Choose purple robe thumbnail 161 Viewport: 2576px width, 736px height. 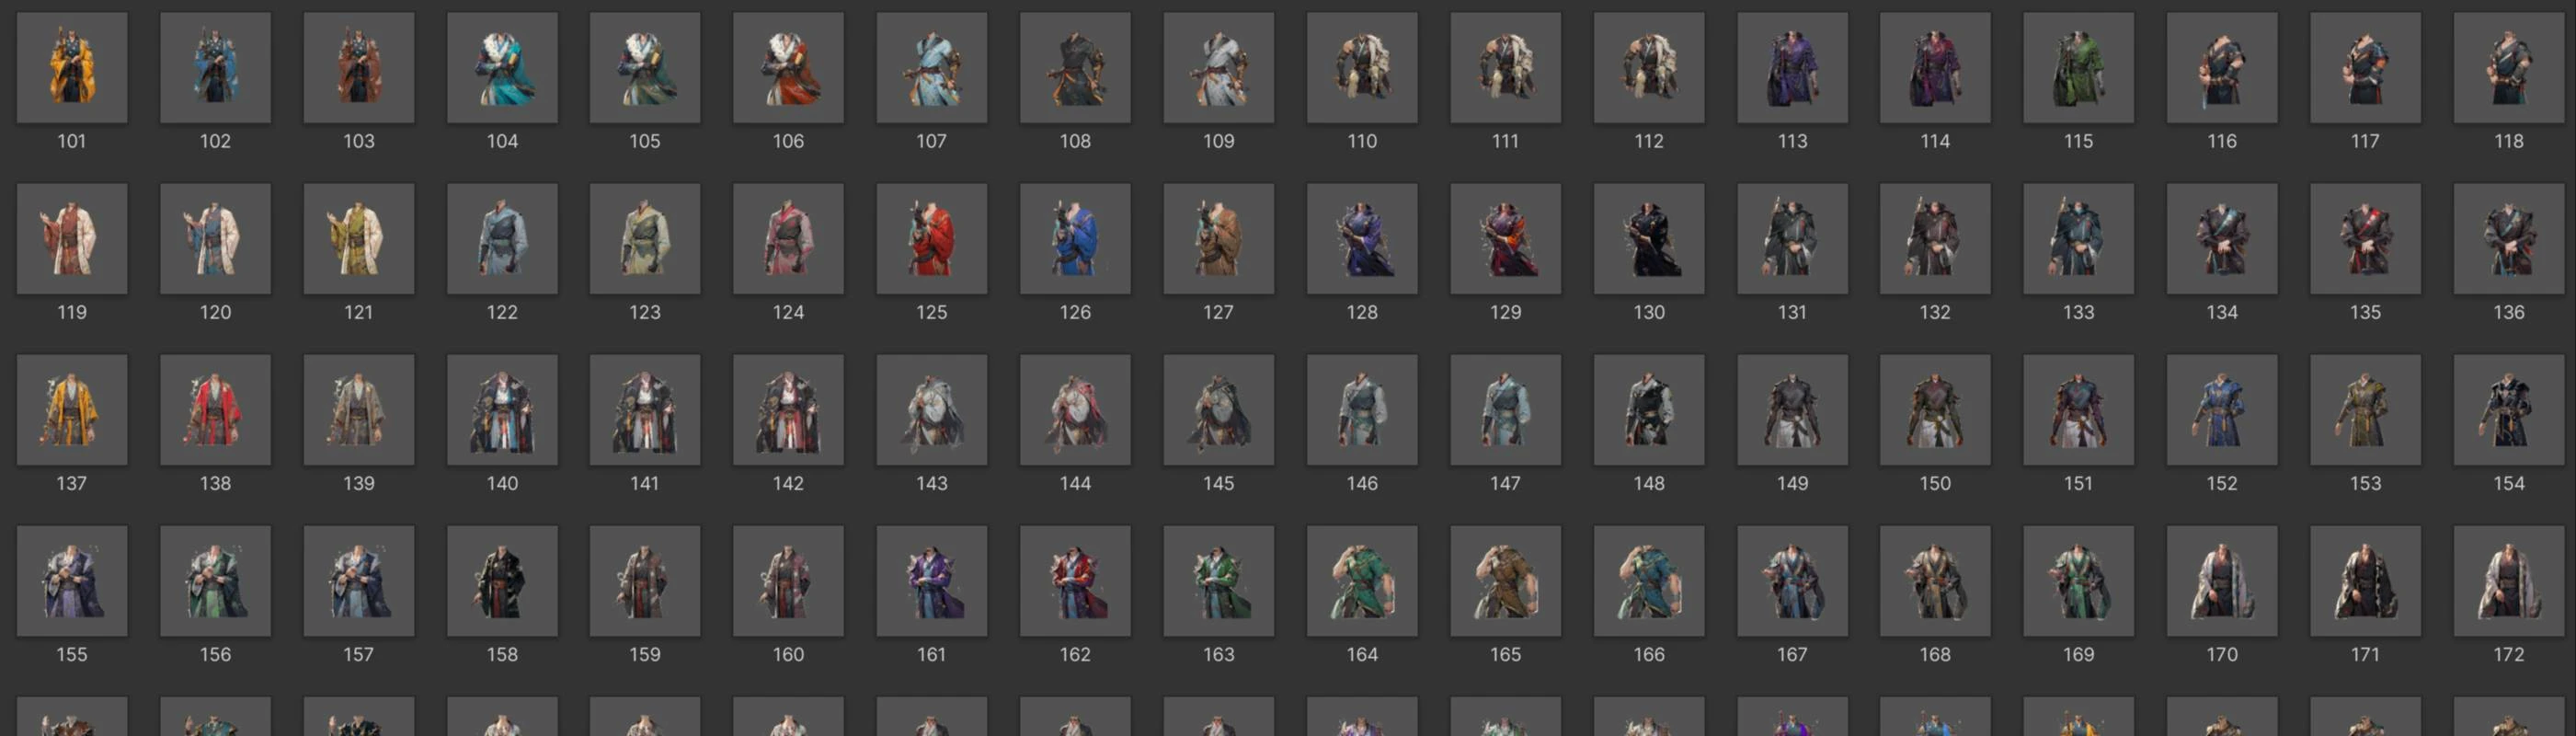pos(932,581)
